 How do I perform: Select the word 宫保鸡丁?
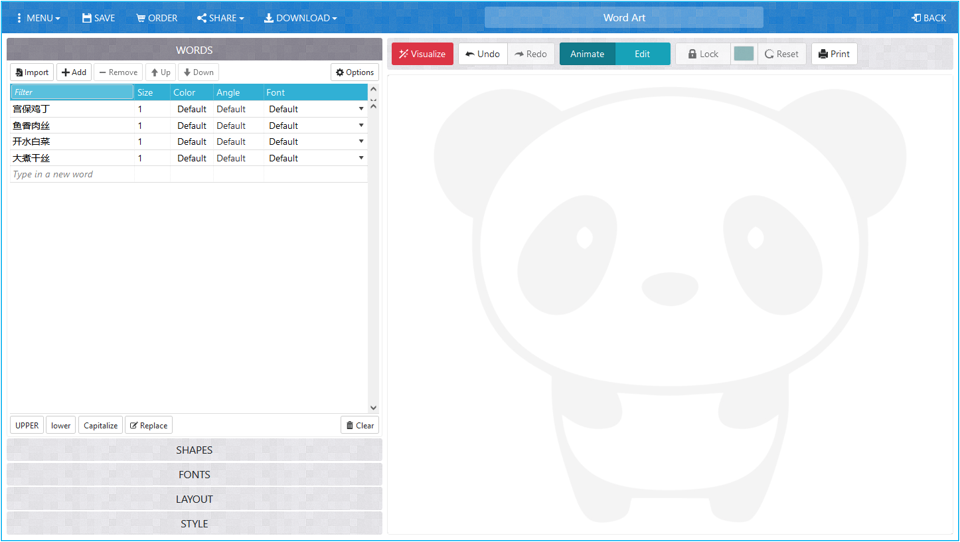pyautogui.click(x=31, y=109)
